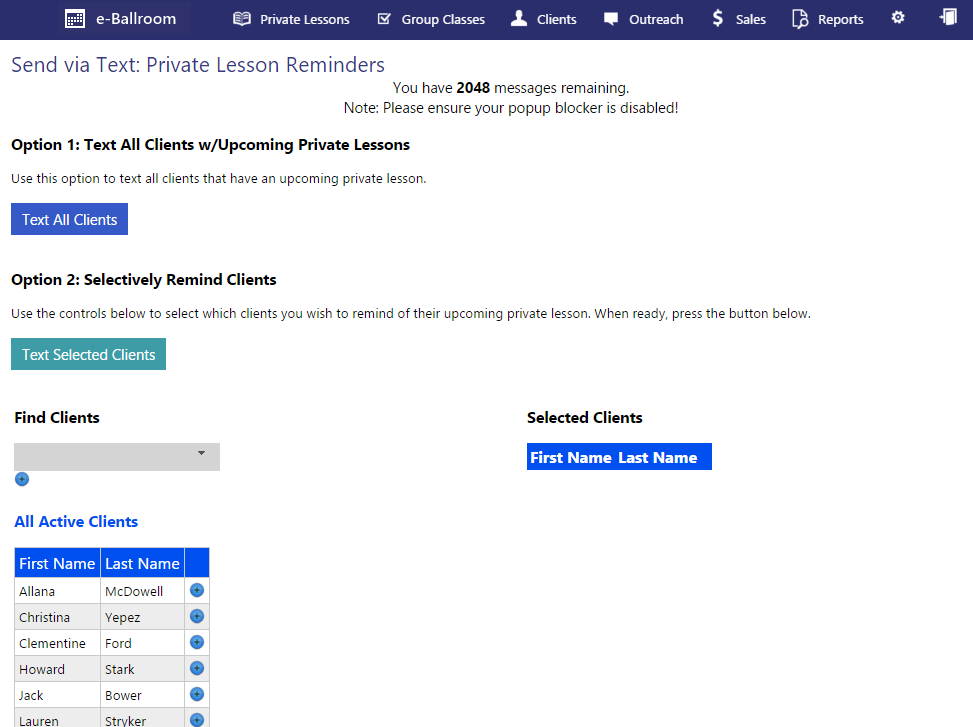
Task: Open the Find Clients dropdown
Action: click(116, 456)
